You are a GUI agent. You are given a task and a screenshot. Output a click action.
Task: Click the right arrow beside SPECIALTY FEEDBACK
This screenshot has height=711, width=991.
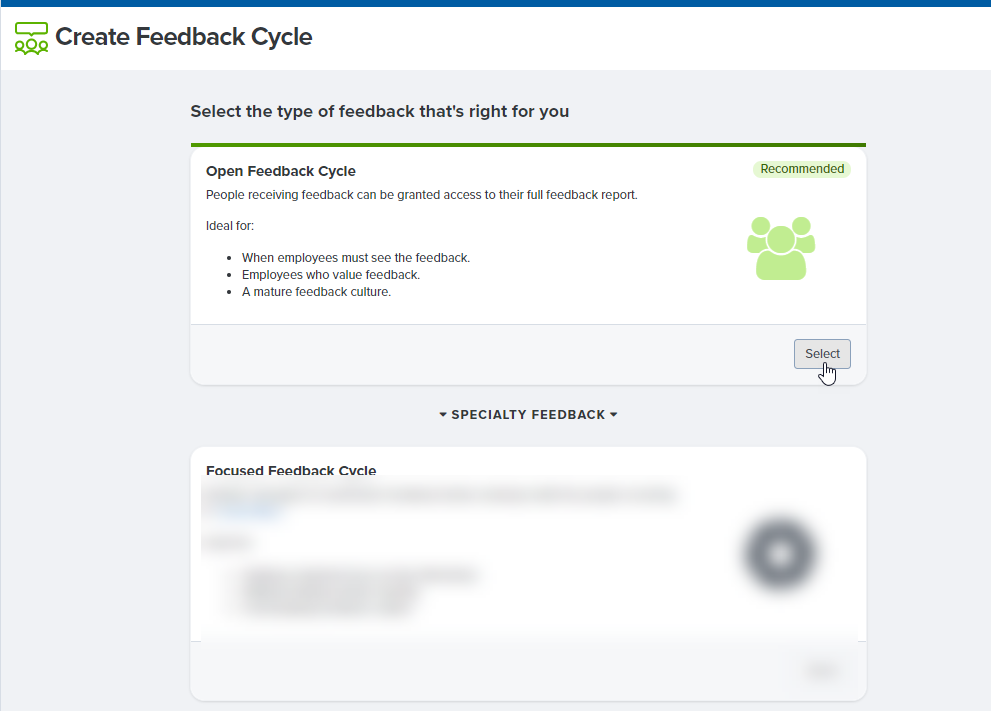(613, 415)
